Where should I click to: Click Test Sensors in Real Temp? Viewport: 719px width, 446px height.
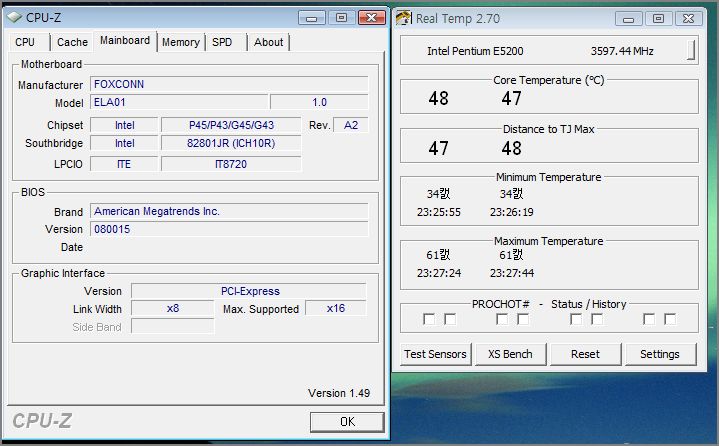click(x=435, y=354)
